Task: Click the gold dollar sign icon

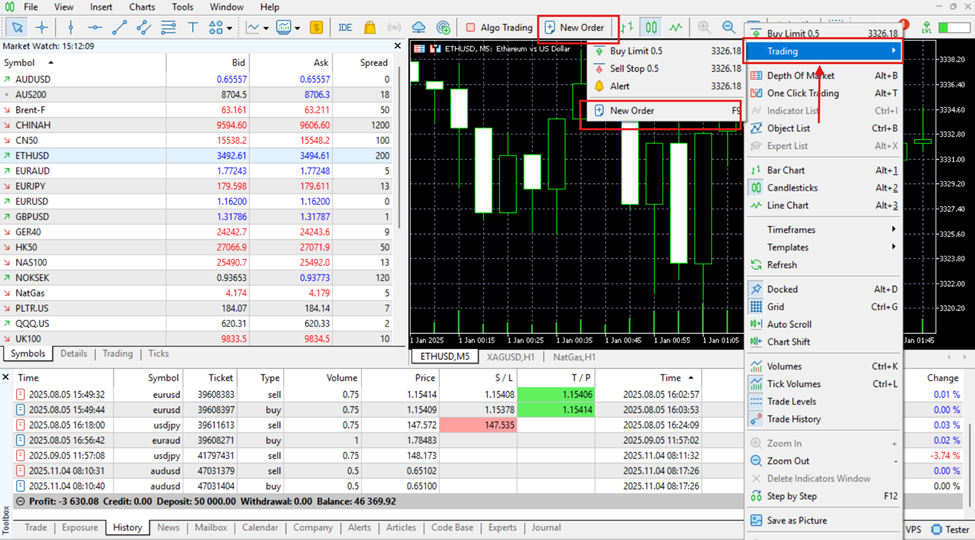Action: click(x=316, y=27)
